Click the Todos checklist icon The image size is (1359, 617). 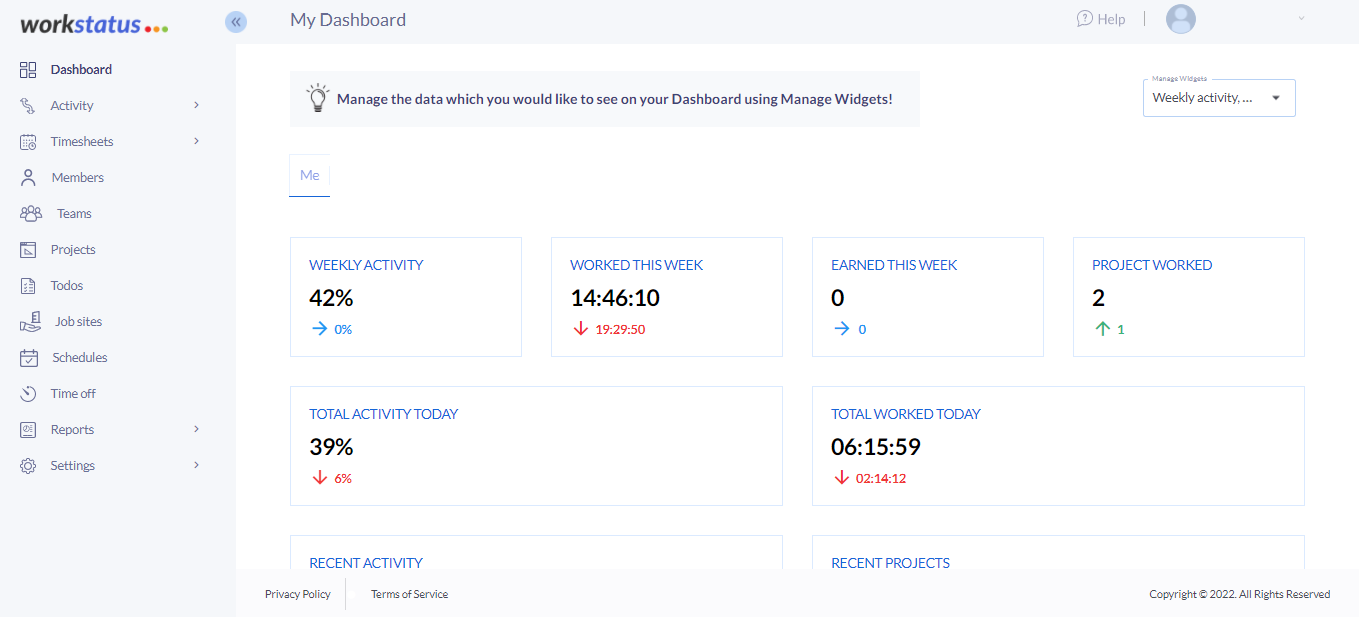tap(29, 286)
